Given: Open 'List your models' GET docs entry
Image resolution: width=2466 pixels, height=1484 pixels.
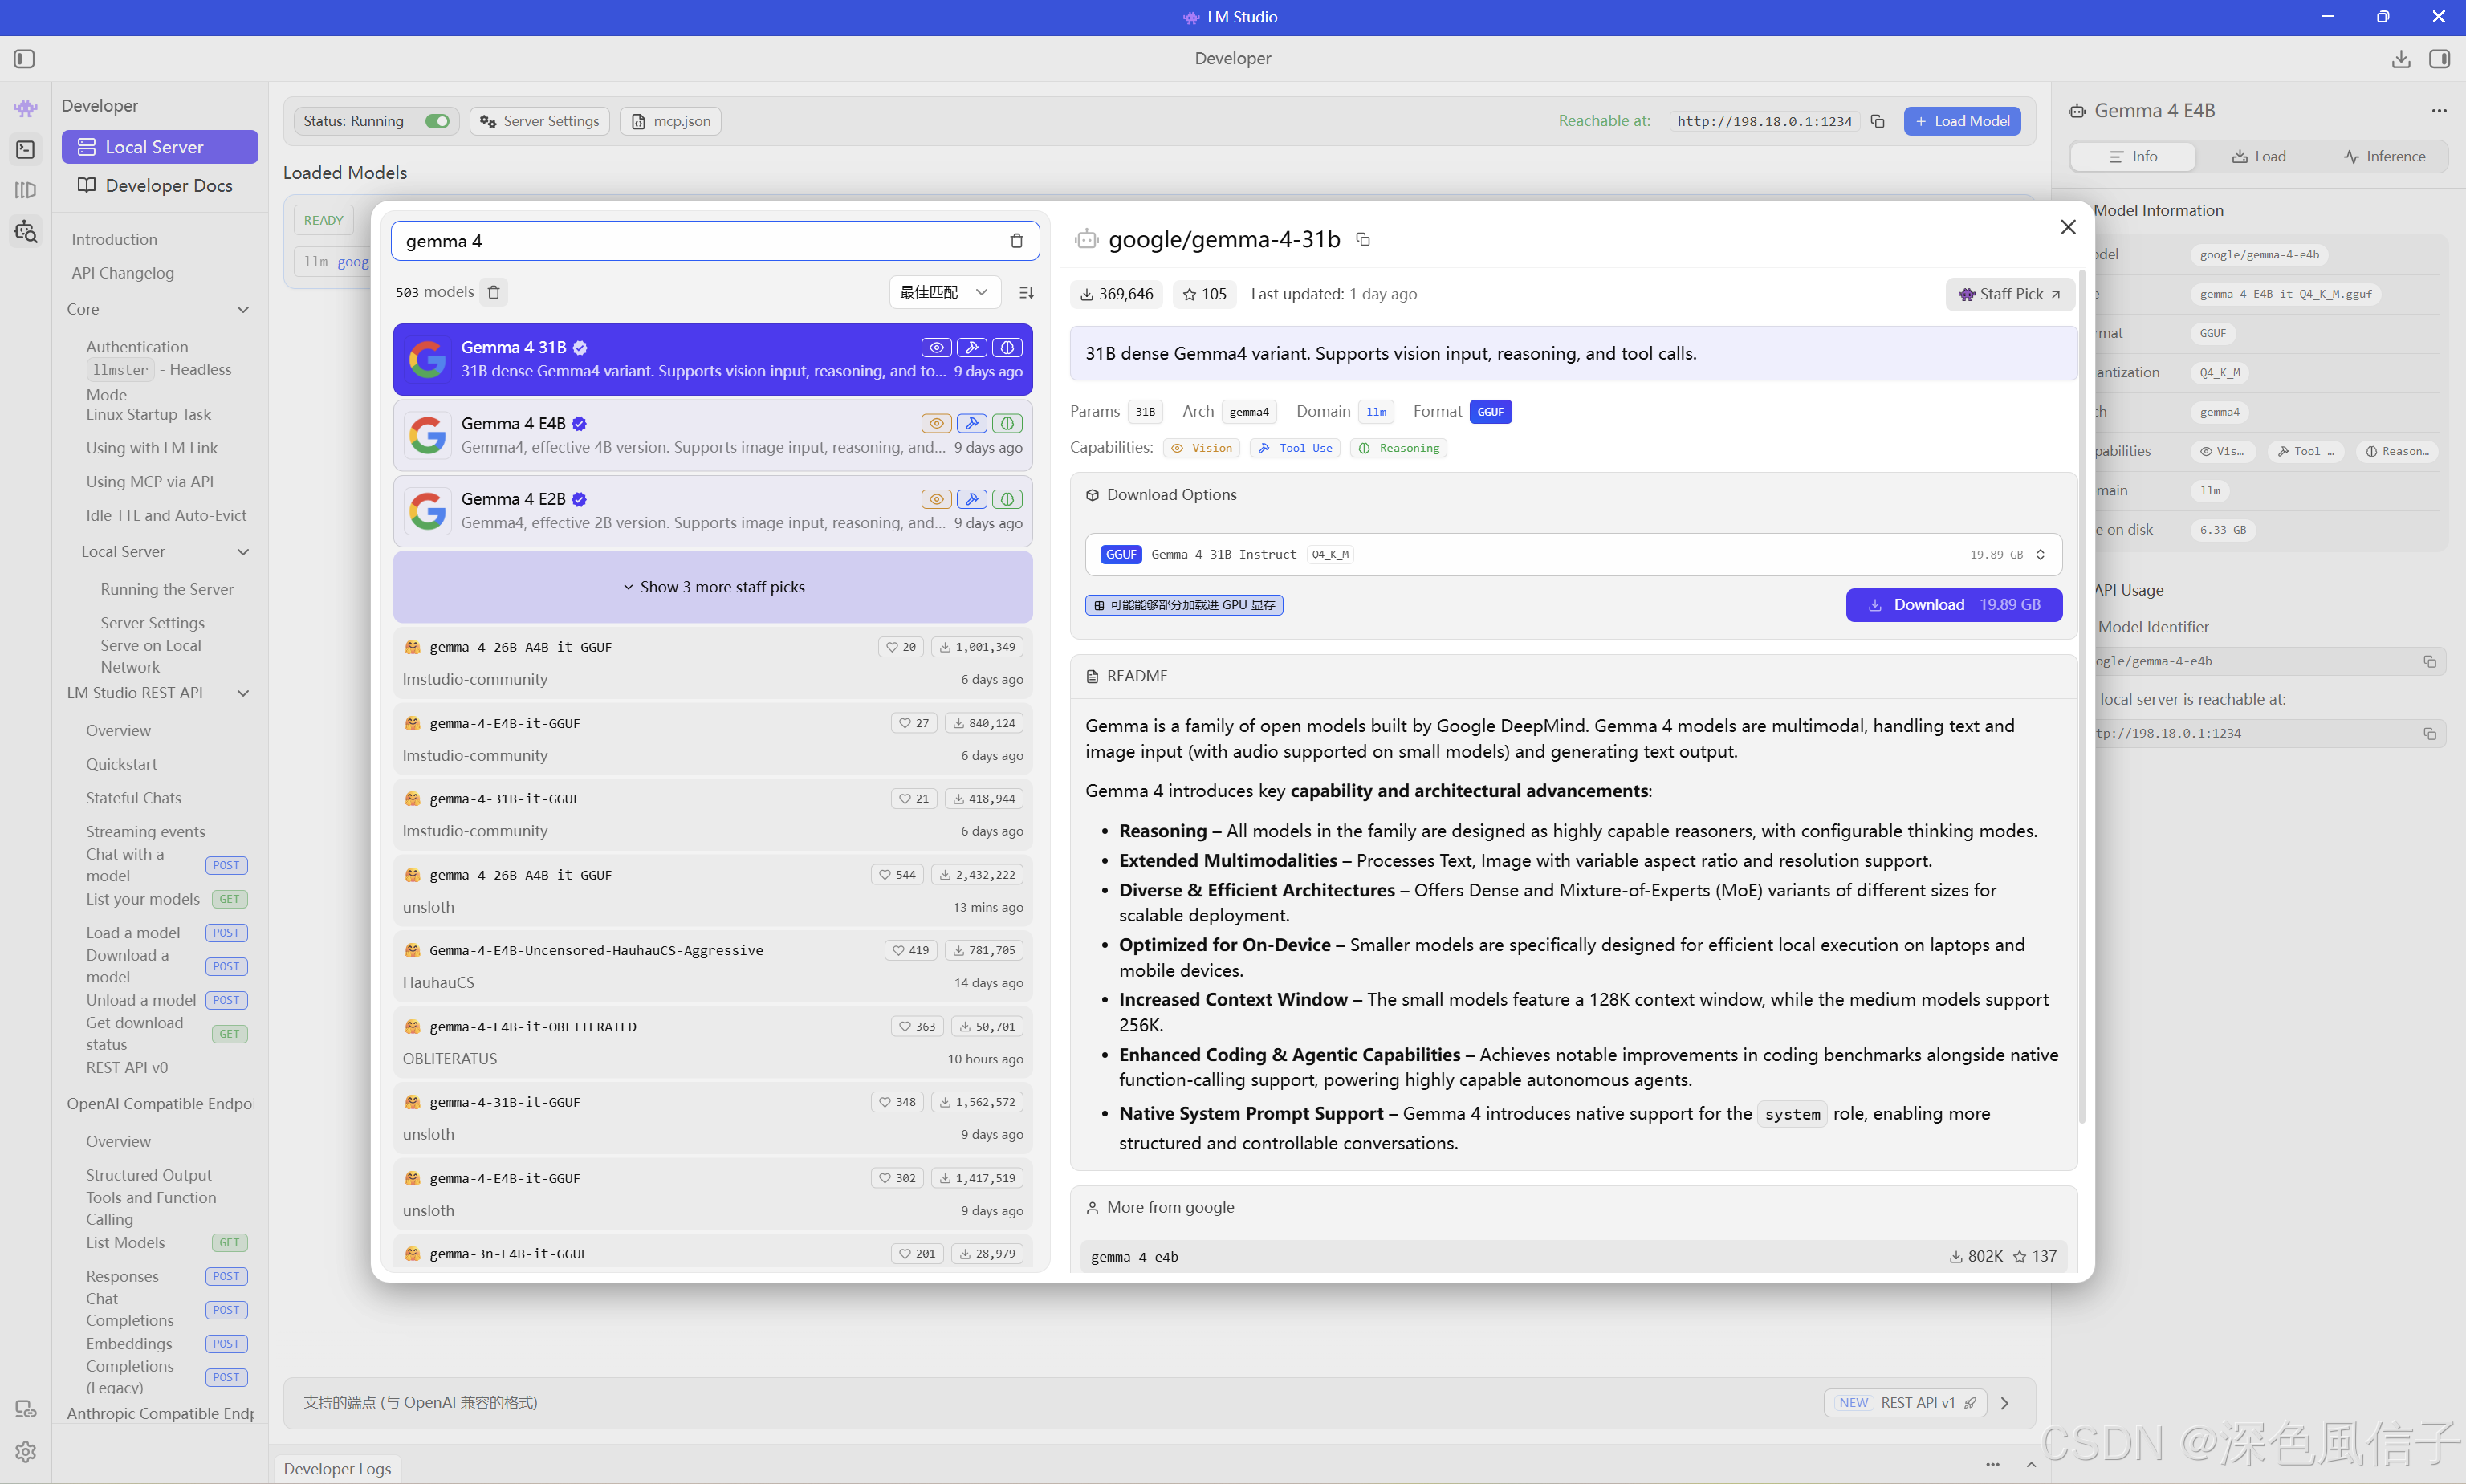Looking at the screenshot, I should click(166, 899).
